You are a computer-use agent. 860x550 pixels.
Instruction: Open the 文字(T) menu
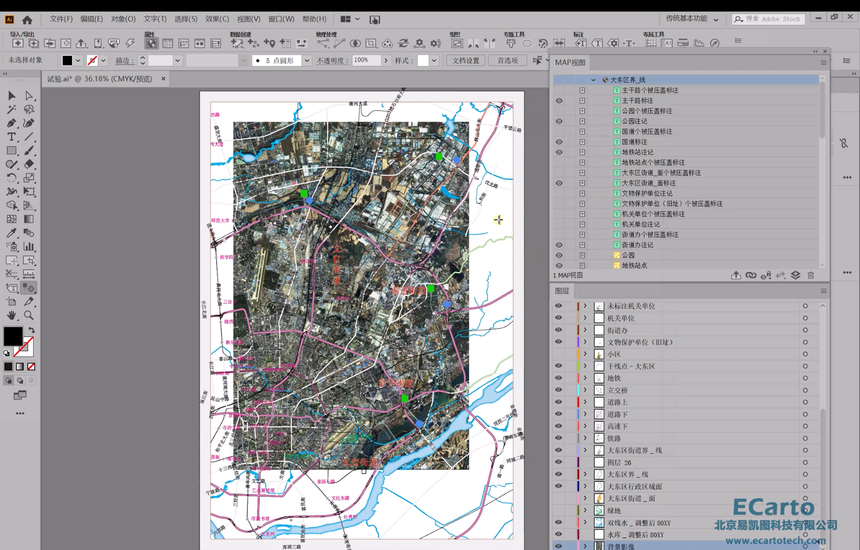pos(155,19)
